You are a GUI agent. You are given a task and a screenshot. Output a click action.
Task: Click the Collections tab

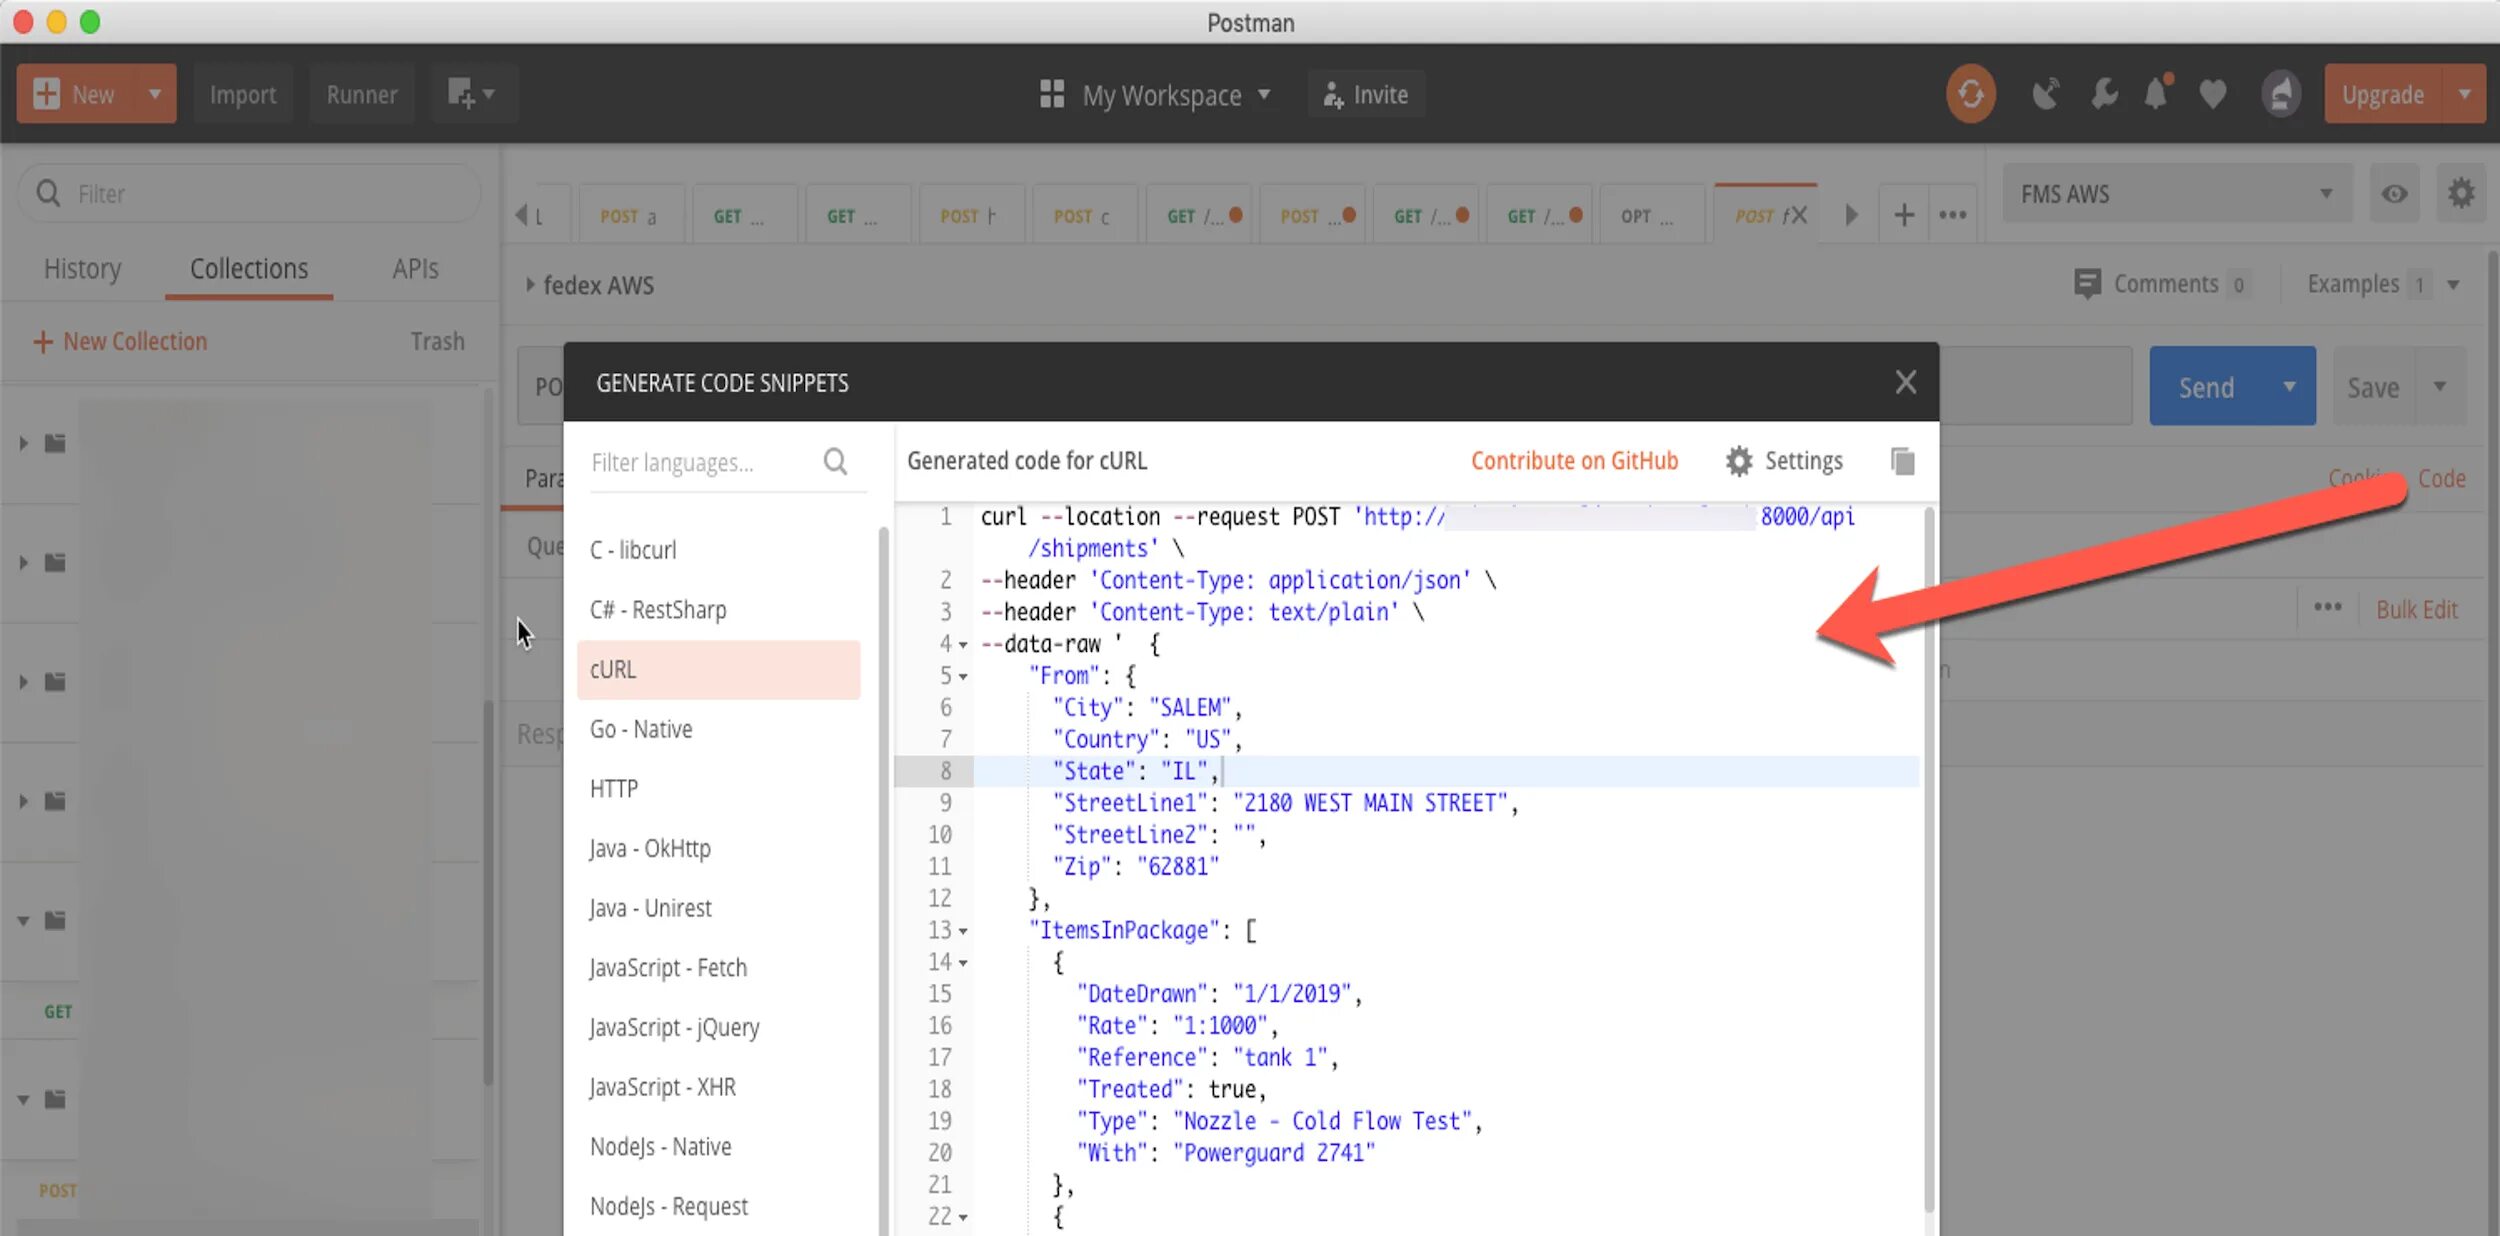[x=247, y=268]
